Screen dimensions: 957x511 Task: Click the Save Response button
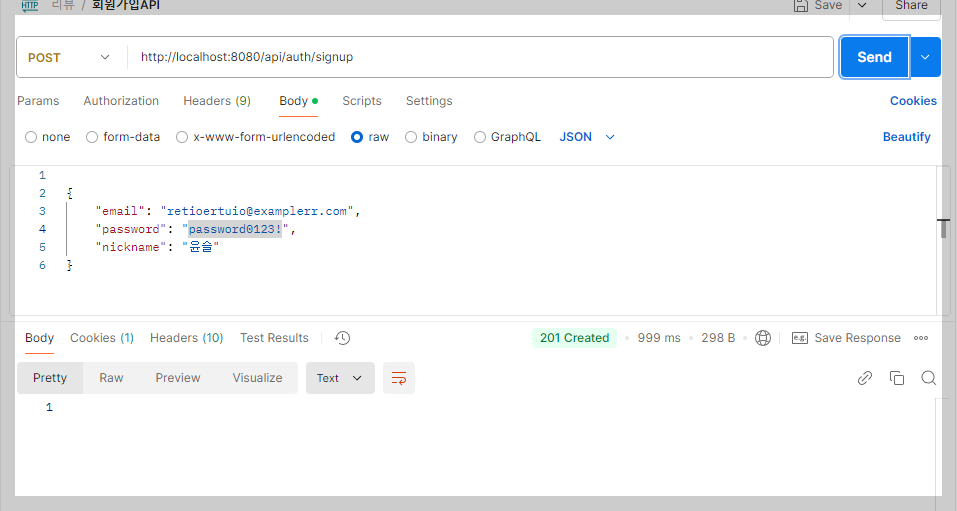click(x=846, y=338)
